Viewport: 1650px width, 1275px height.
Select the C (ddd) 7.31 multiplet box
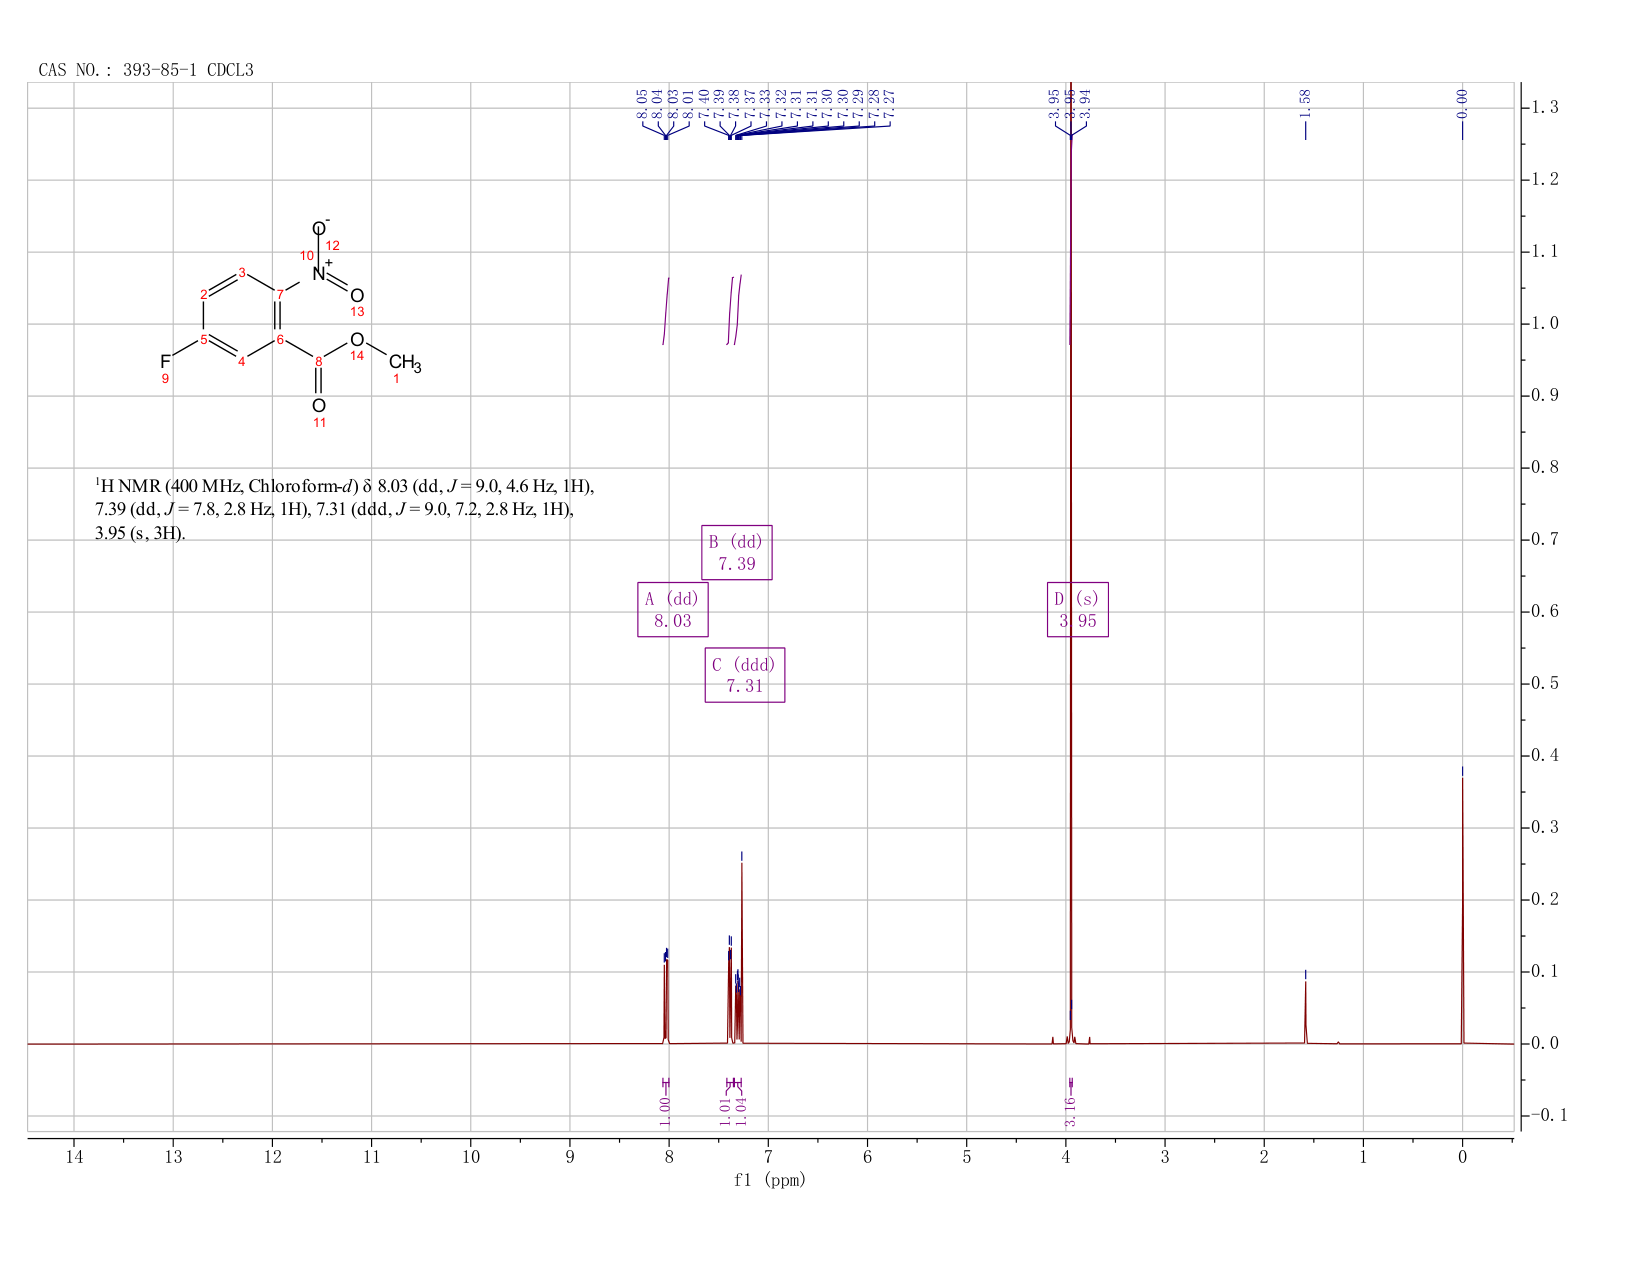744,675
